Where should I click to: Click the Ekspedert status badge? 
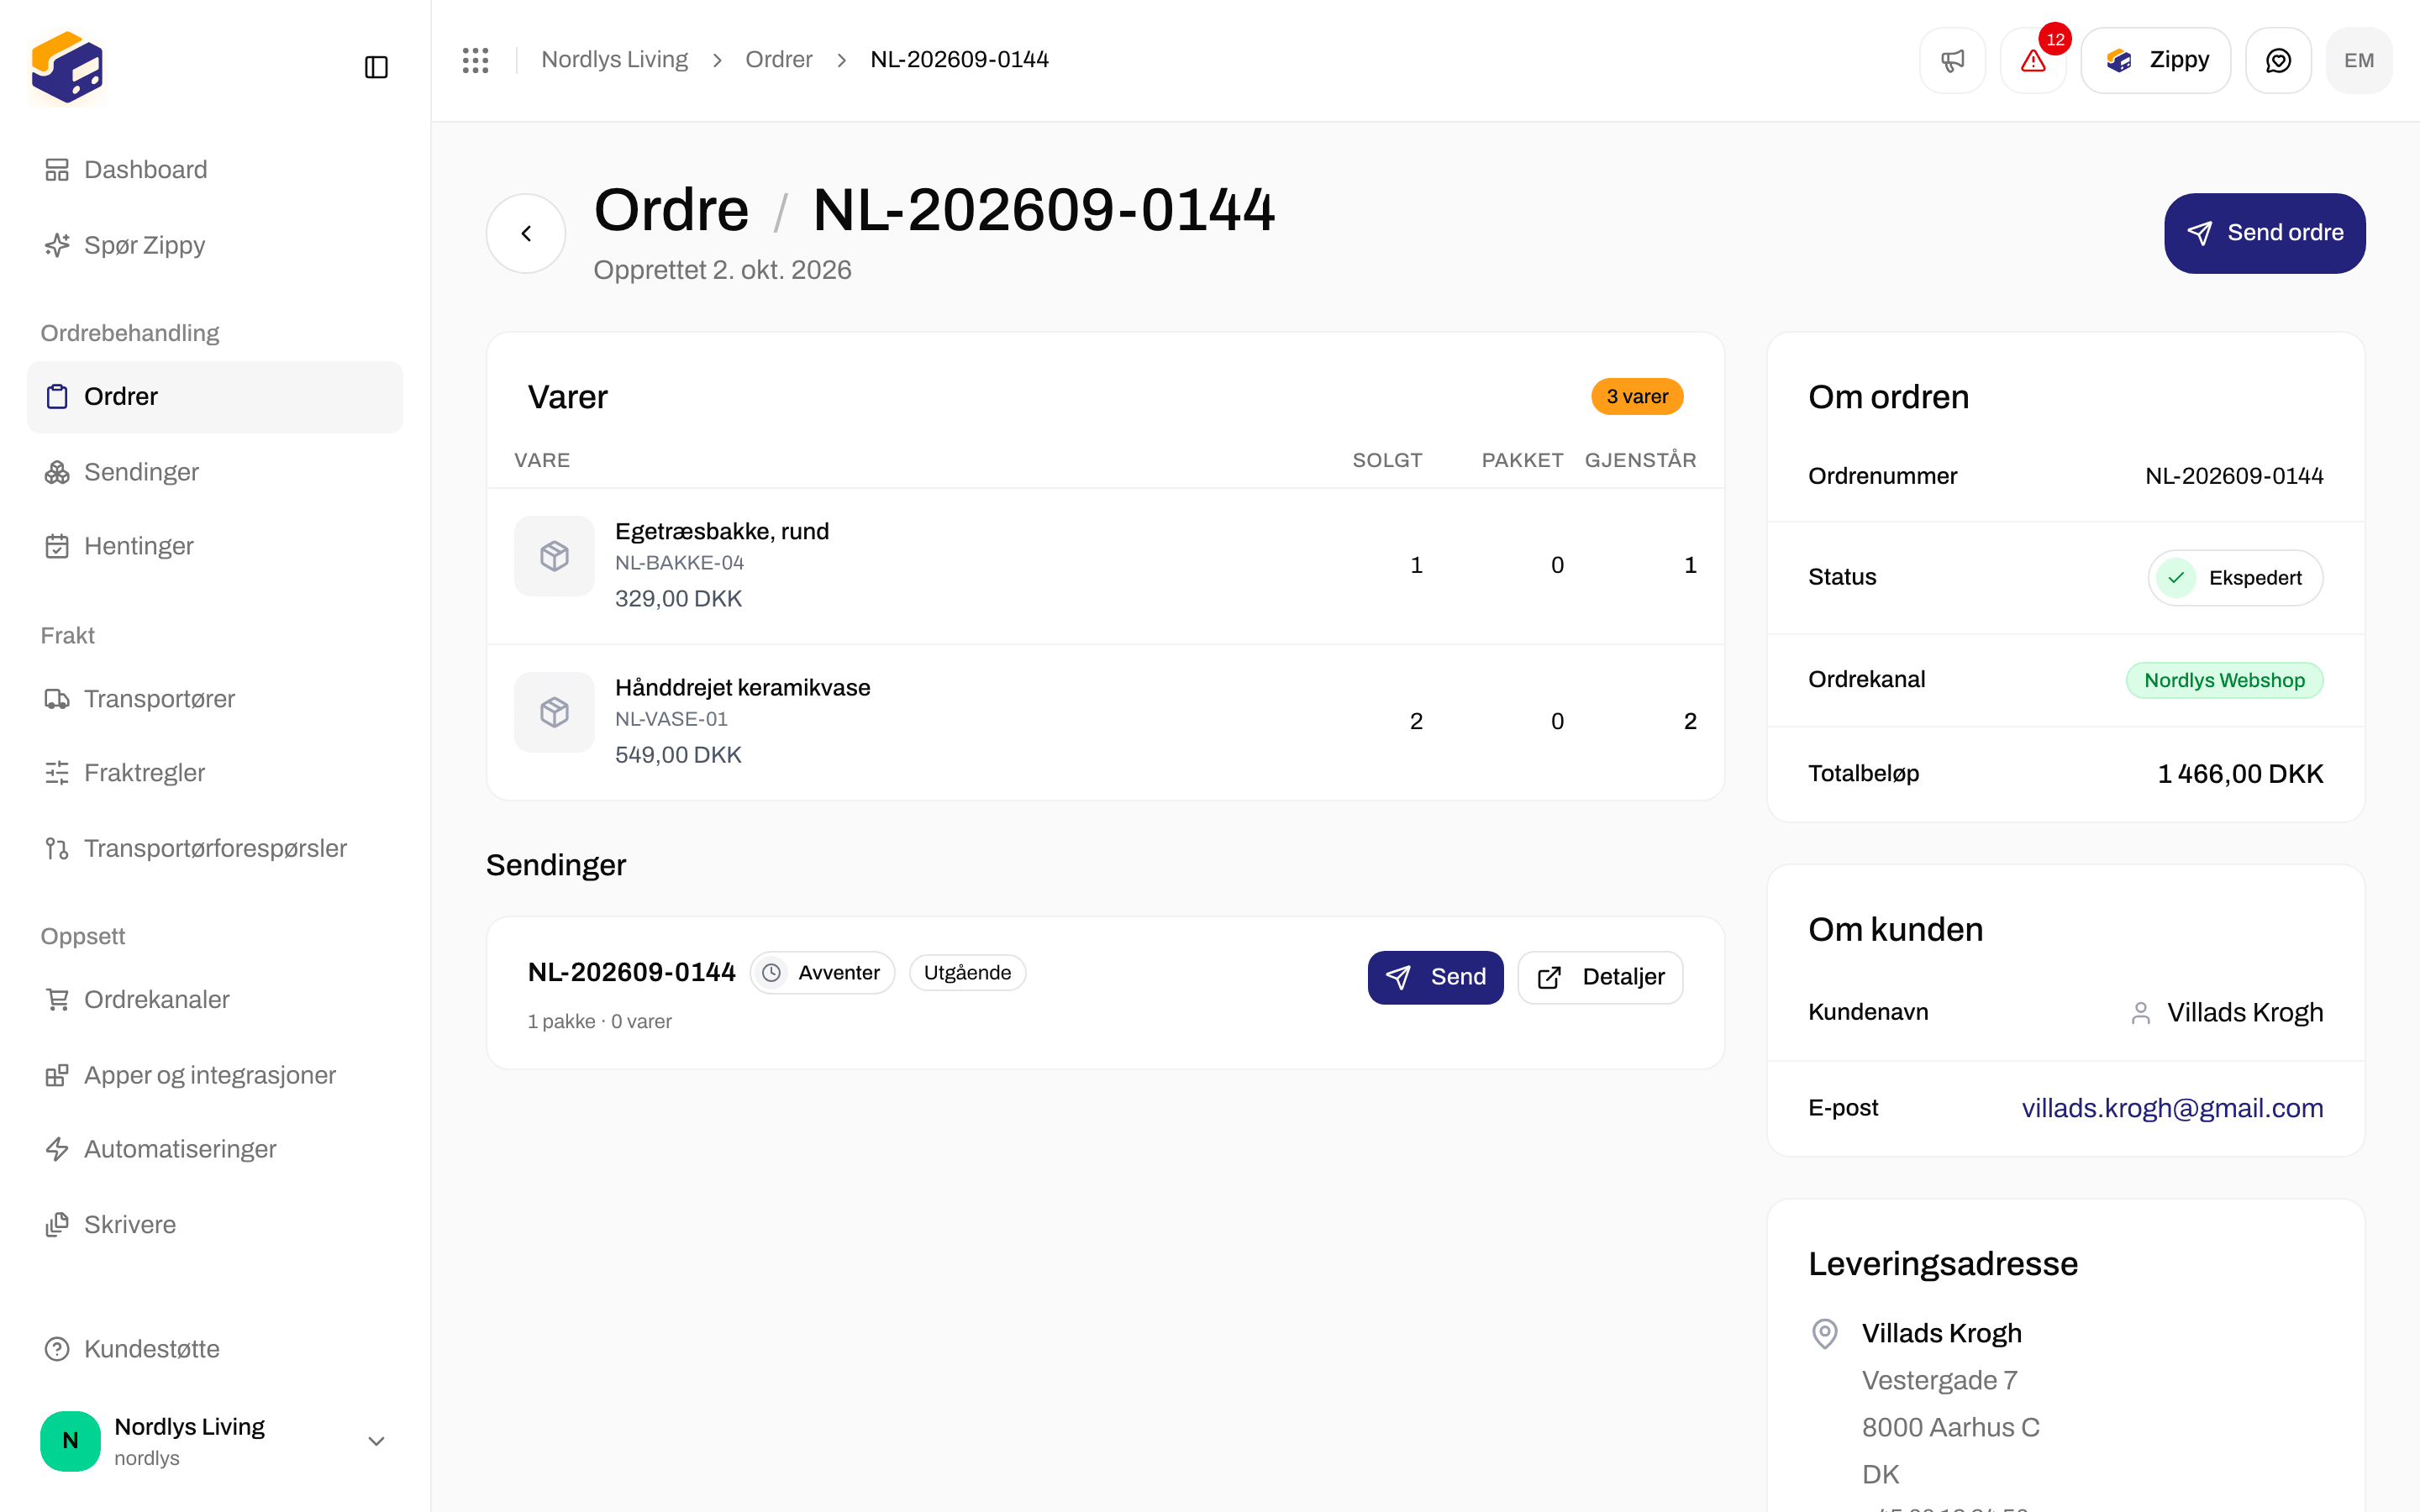click(x=2235, y=578)
